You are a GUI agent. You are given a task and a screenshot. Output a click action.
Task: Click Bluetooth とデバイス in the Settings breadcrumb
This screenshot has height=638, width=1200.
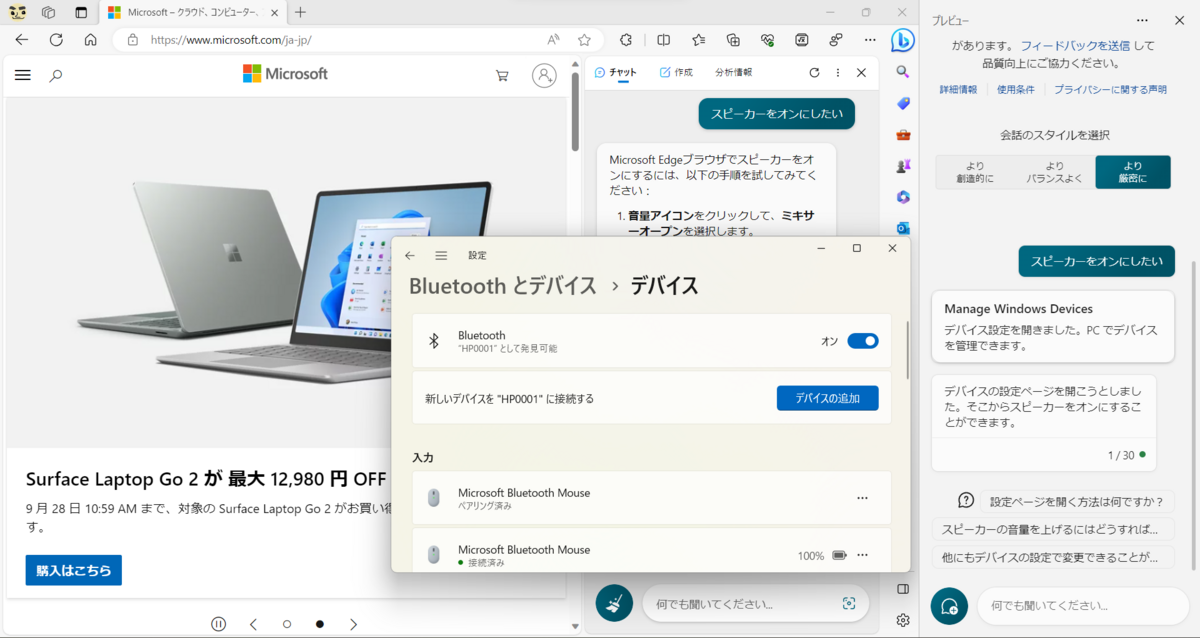point(503,286)
